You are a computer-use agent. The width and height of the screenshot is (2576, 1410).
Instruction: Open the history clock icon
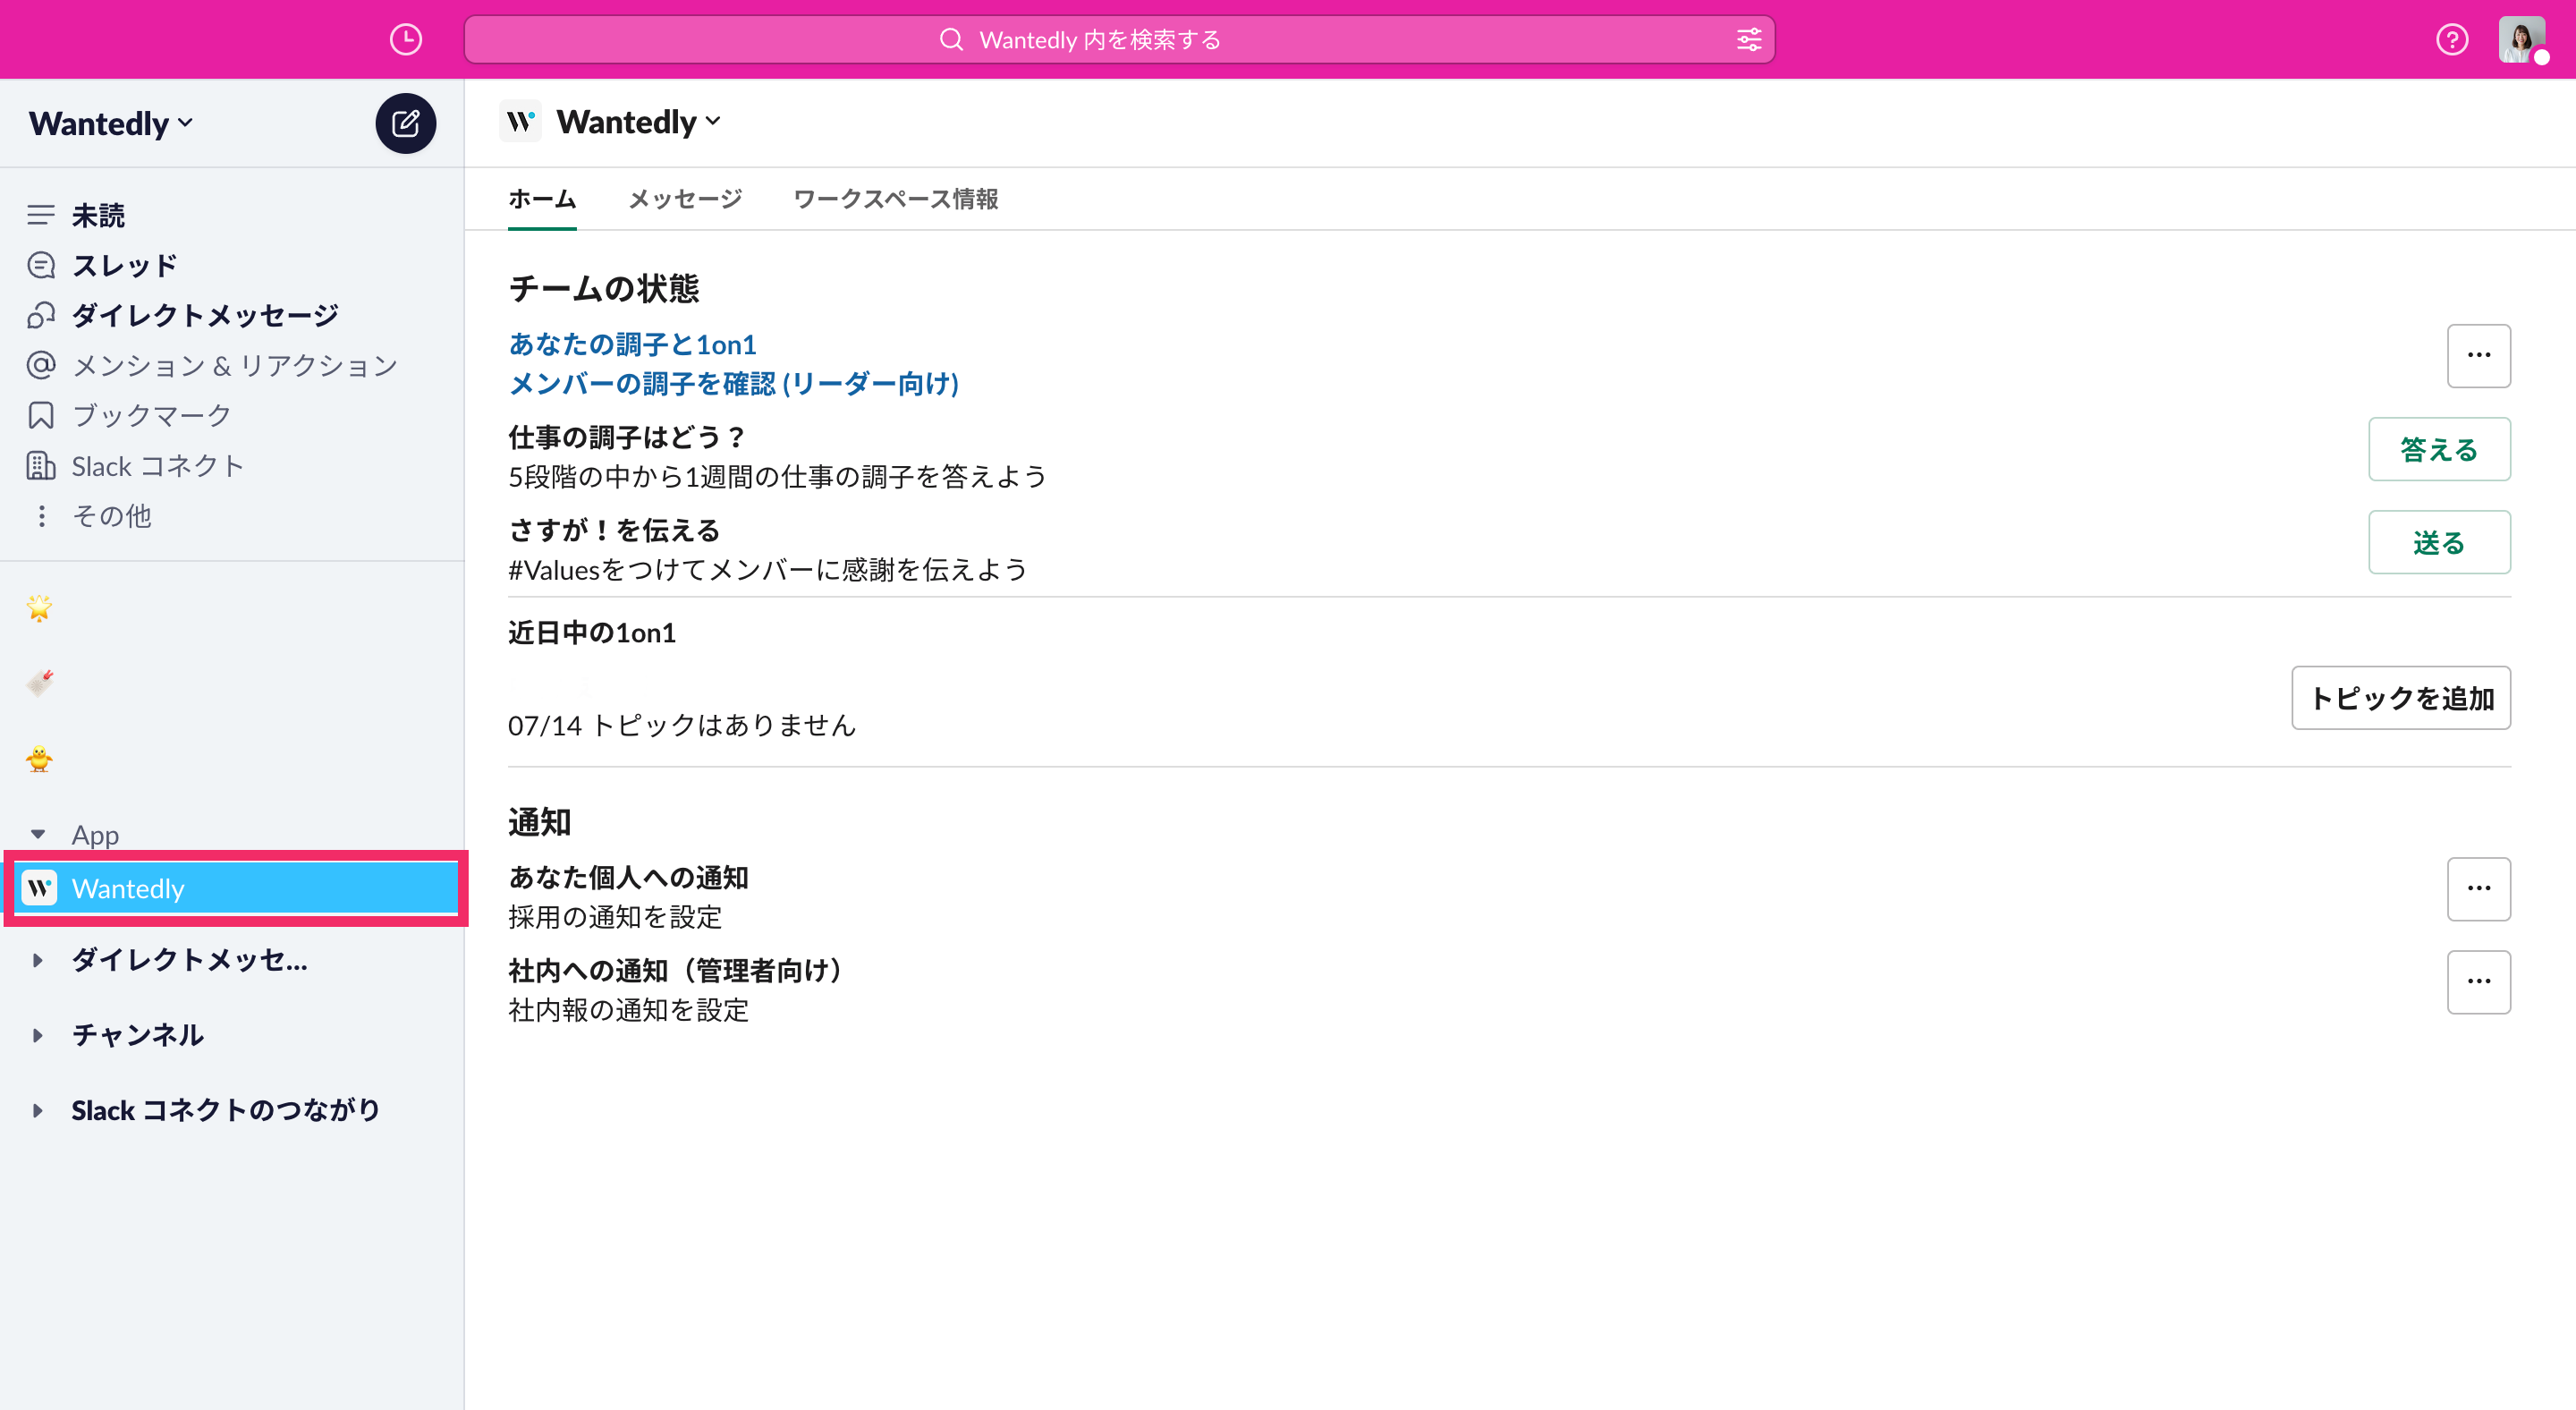coord(405,40)
